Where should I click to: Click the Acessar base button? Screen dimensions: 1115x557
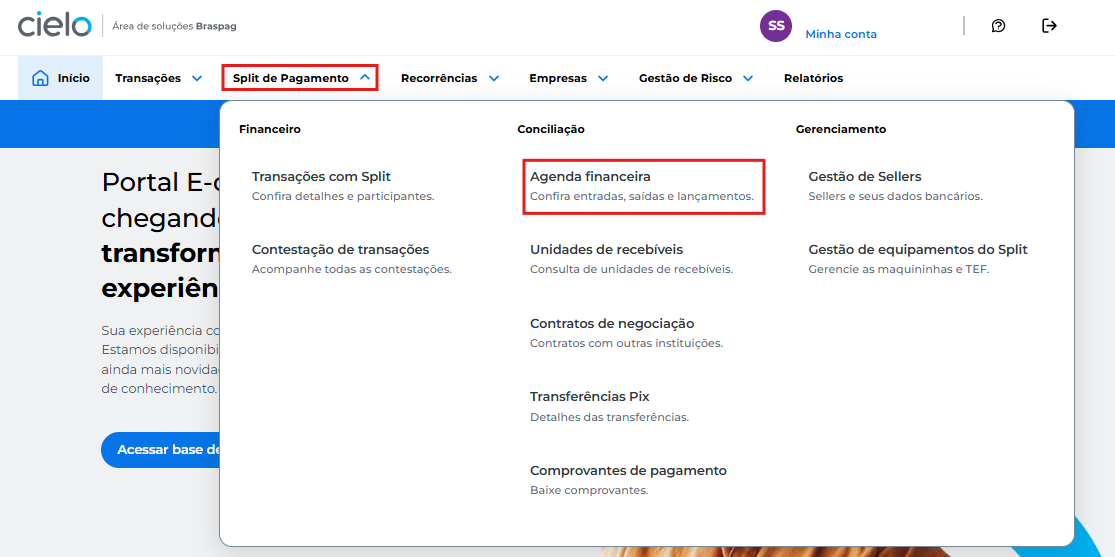tap(161, 450)
